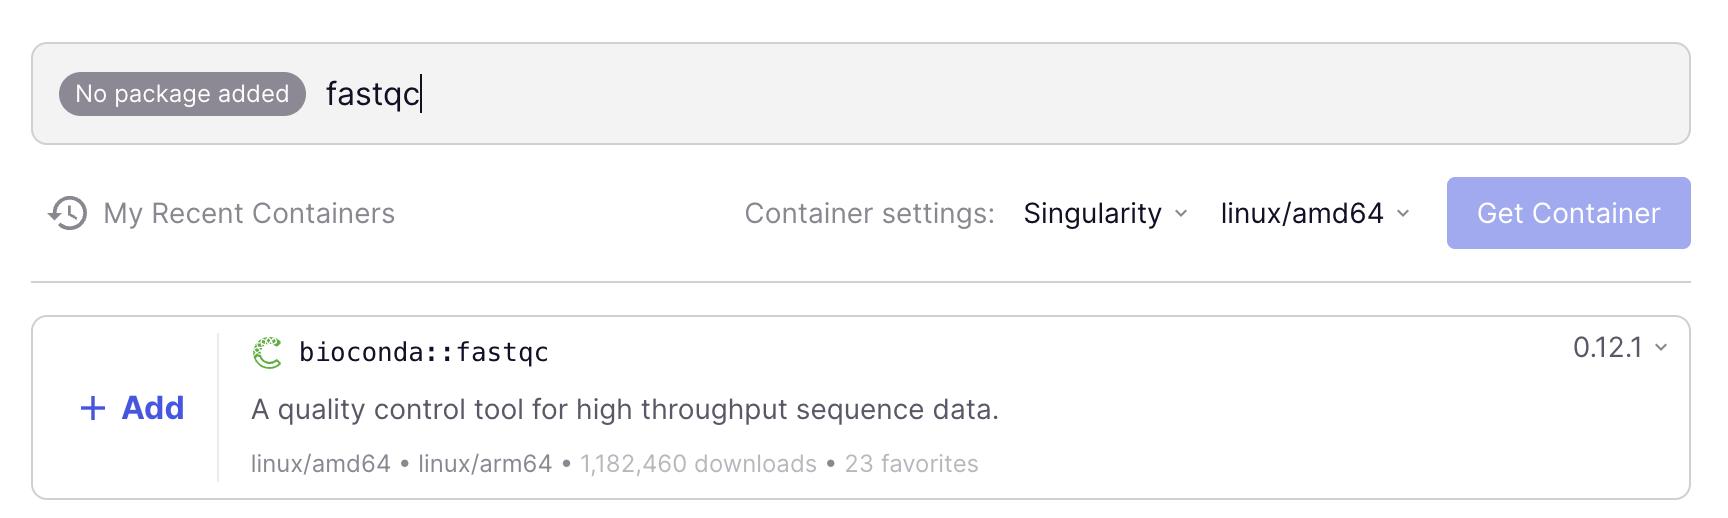Click the 'No package added' badge
Viewport: 1728px width, 518px height.
pos(182,94)
